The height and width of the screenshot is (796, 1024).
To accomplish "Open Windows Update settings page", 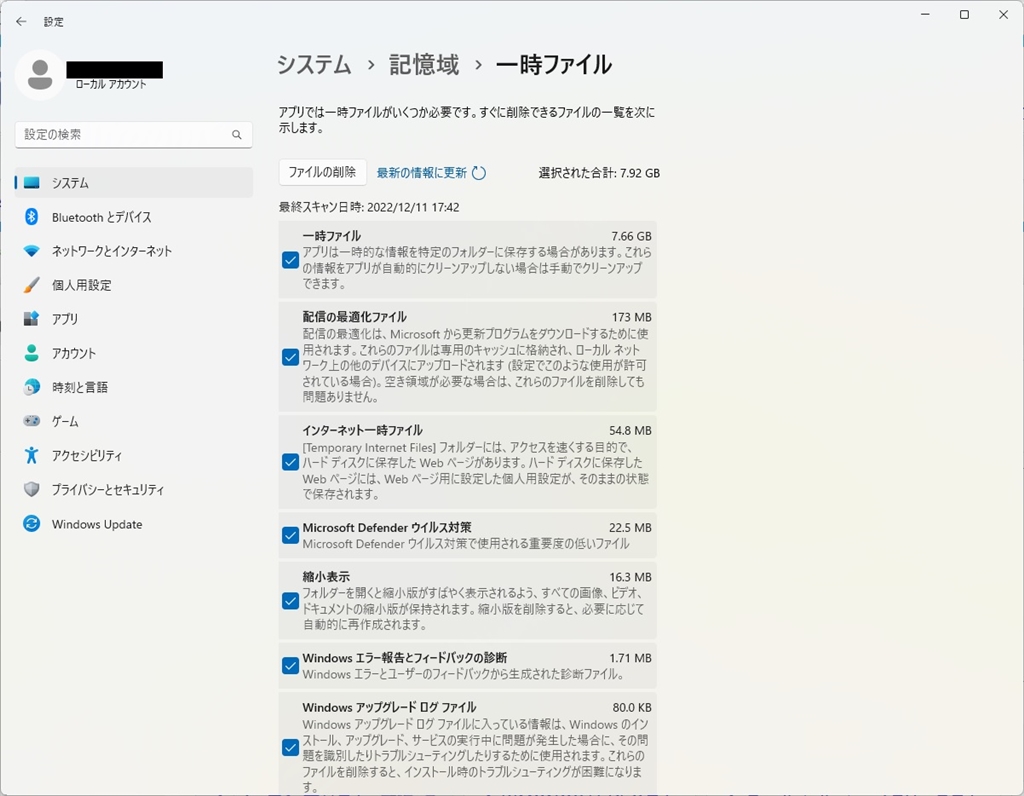I will pyautogui.click(x=134, y=524).
